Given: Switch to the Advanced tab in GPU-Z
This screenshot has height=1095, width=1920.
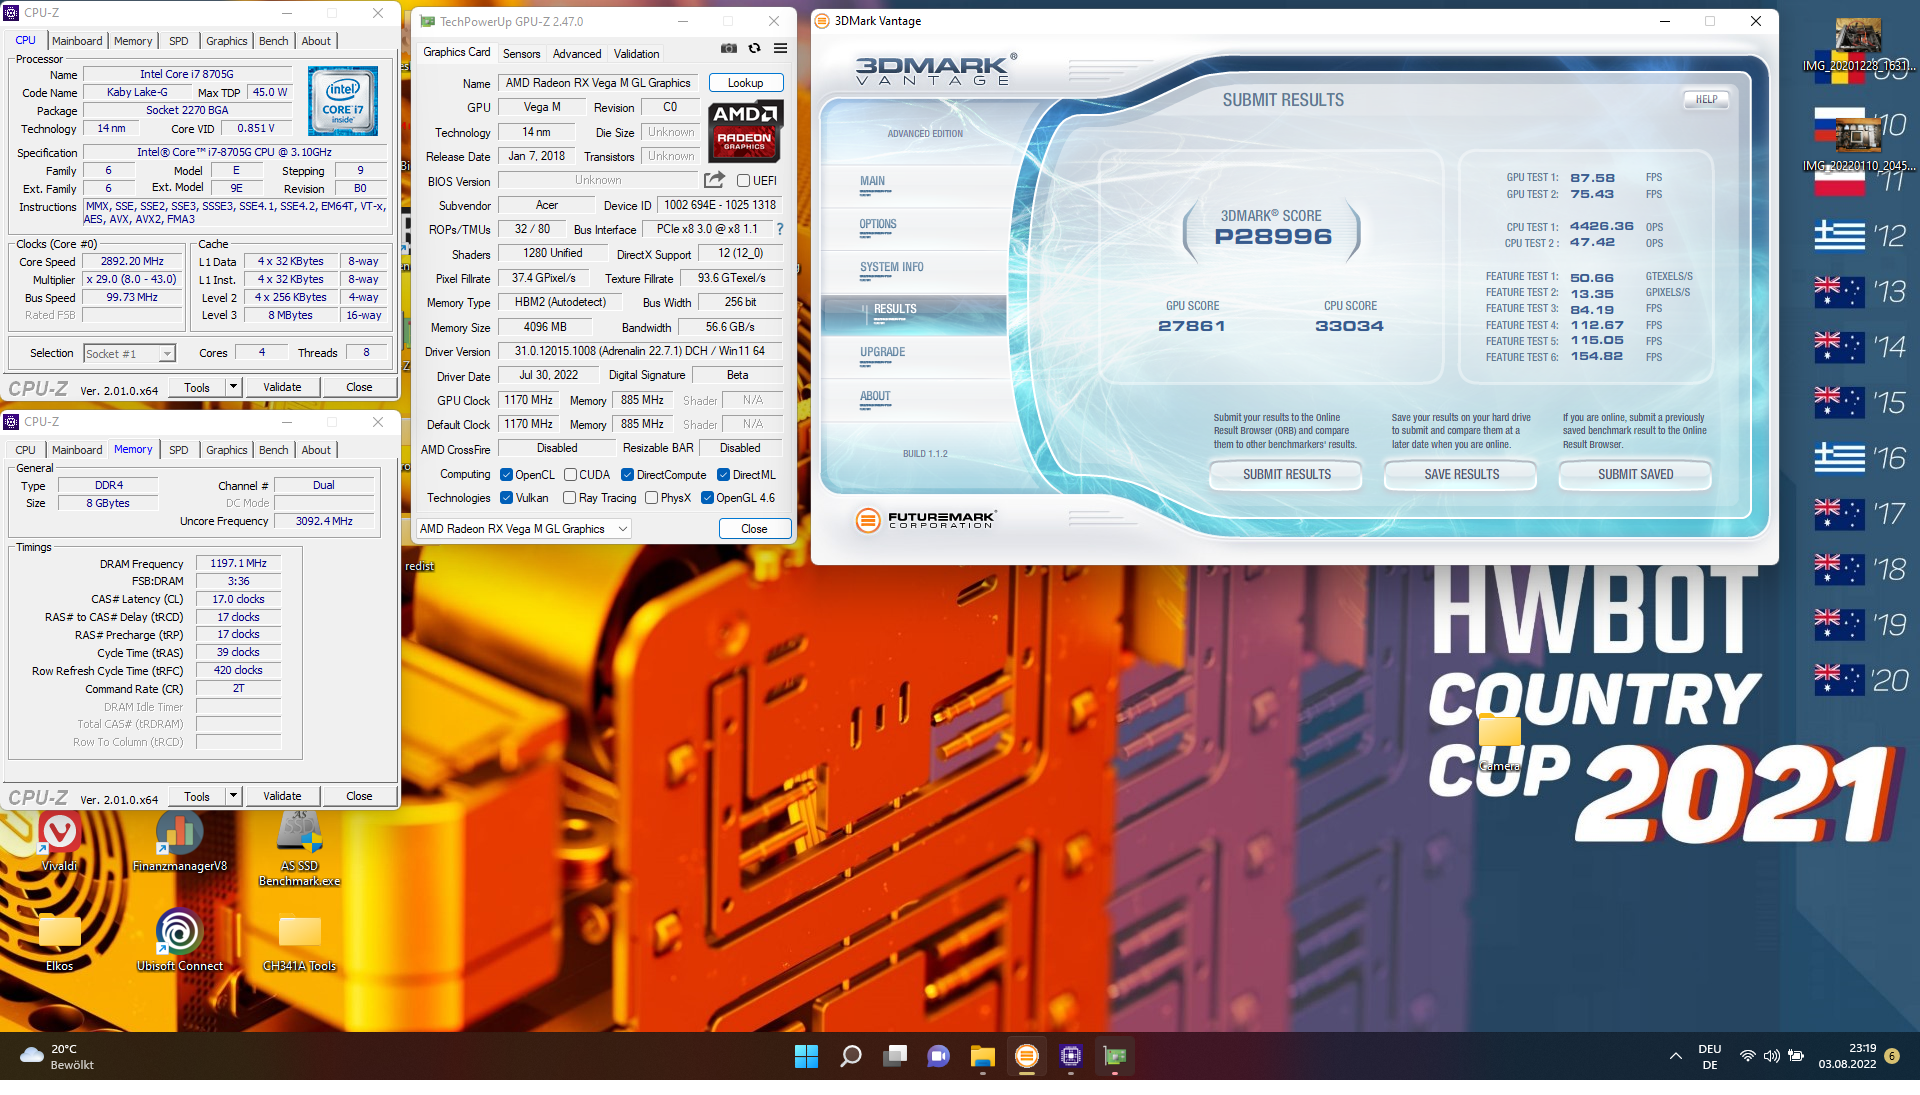Looking at the screenshot, I should pyautogui.click(x=577, y=54).
